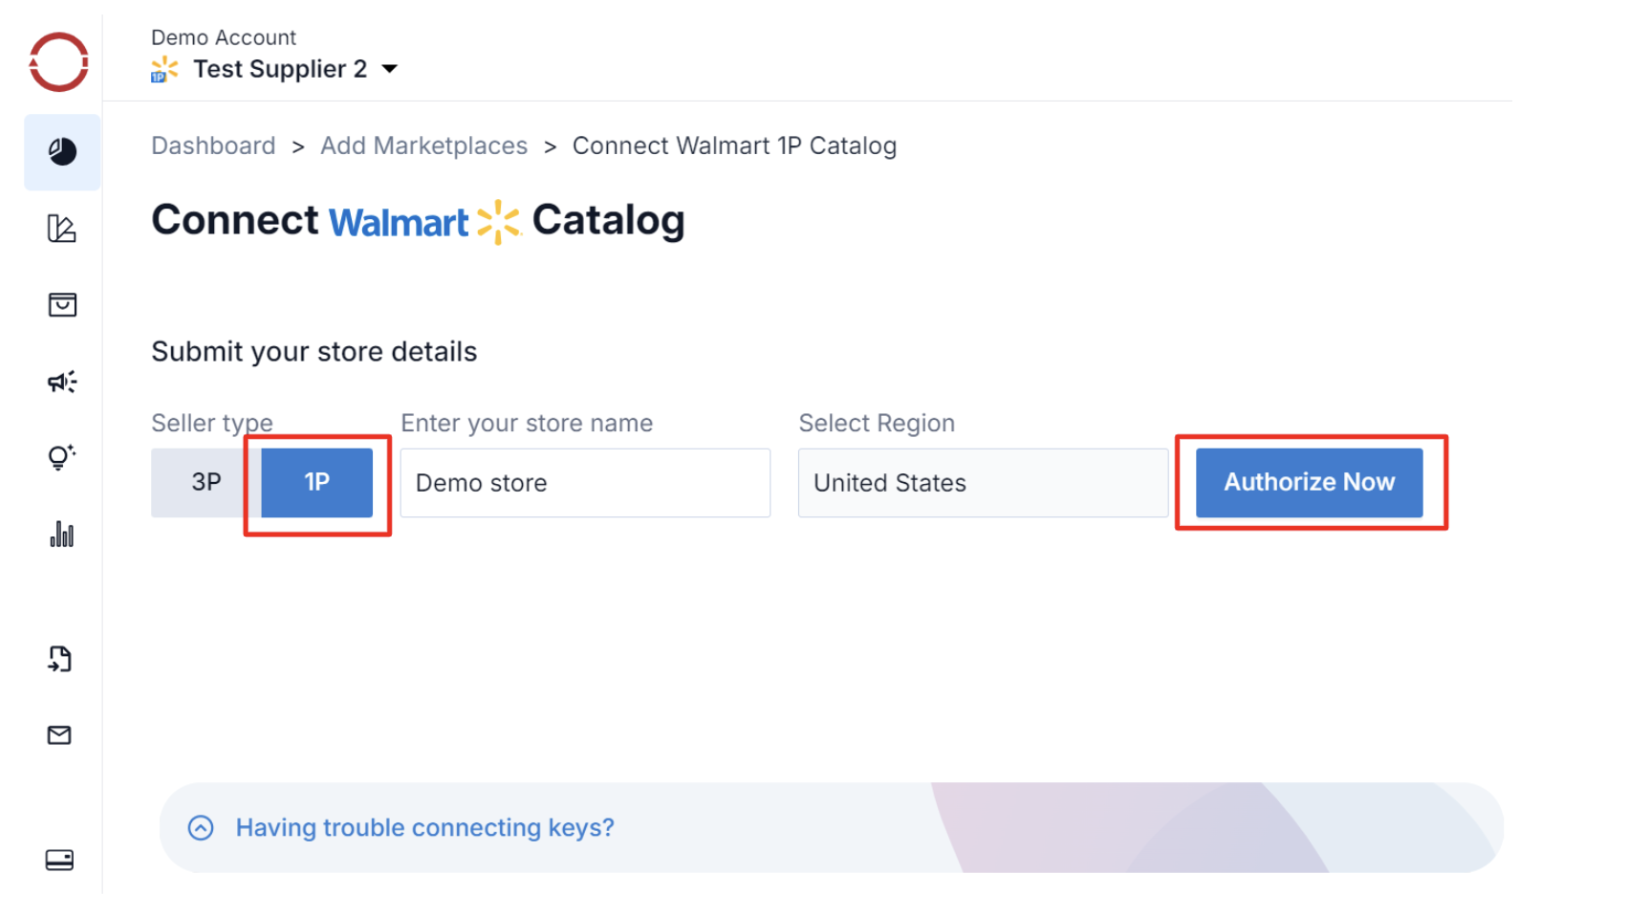
Task: Open the shopping box sidebar icon
Action: coord(62,305)
